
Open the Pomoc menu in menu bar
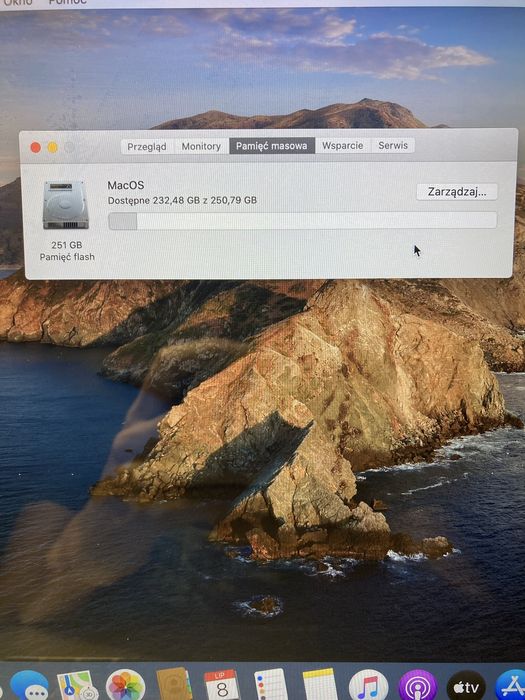tap(68, 2)
